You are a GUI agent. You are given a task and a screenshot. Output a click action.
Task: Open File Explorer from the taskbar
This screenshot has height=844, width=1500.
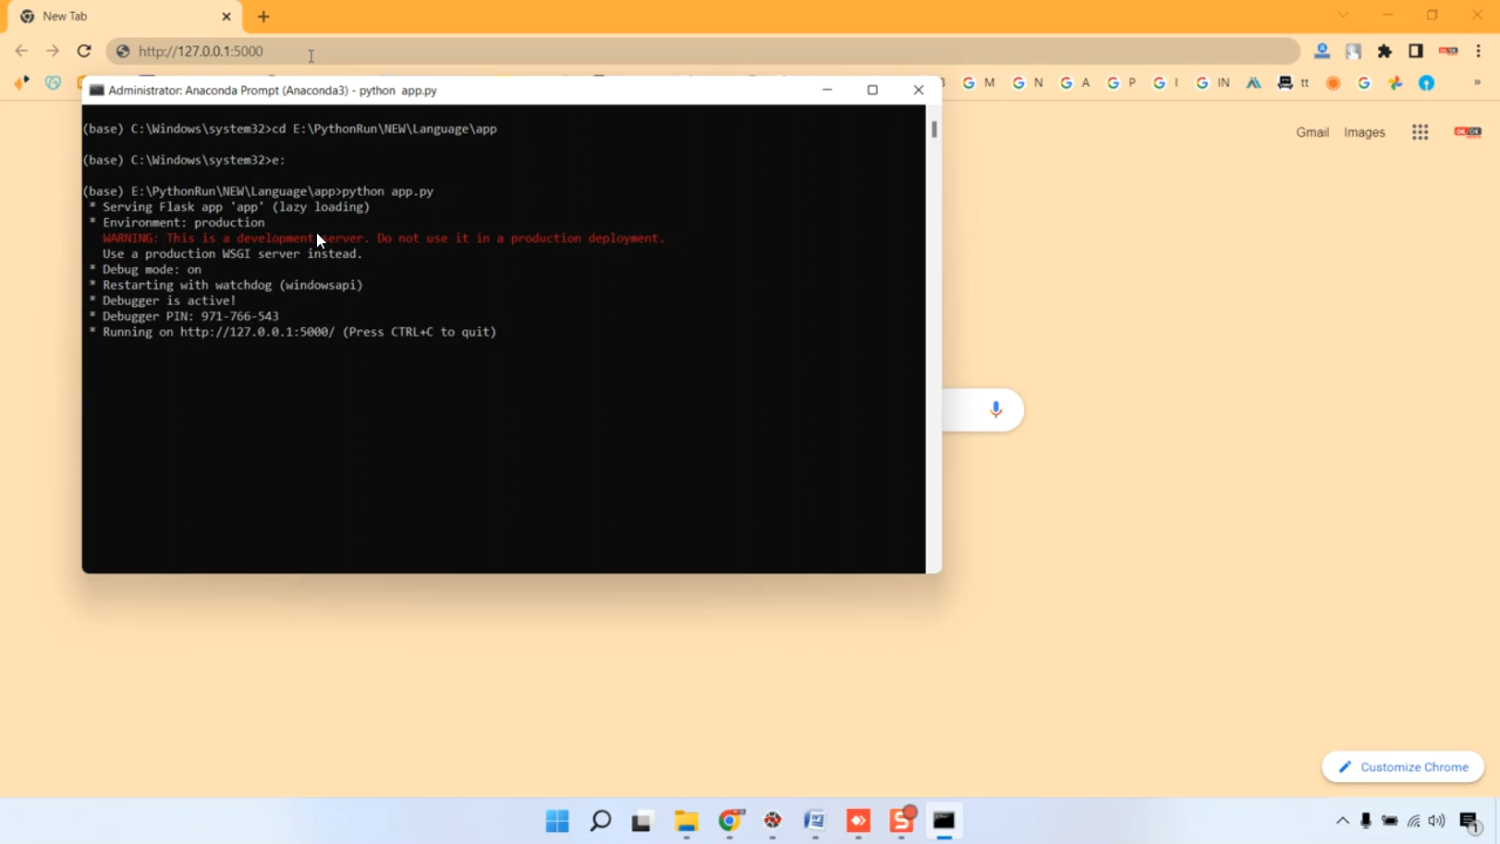(686, 821)
